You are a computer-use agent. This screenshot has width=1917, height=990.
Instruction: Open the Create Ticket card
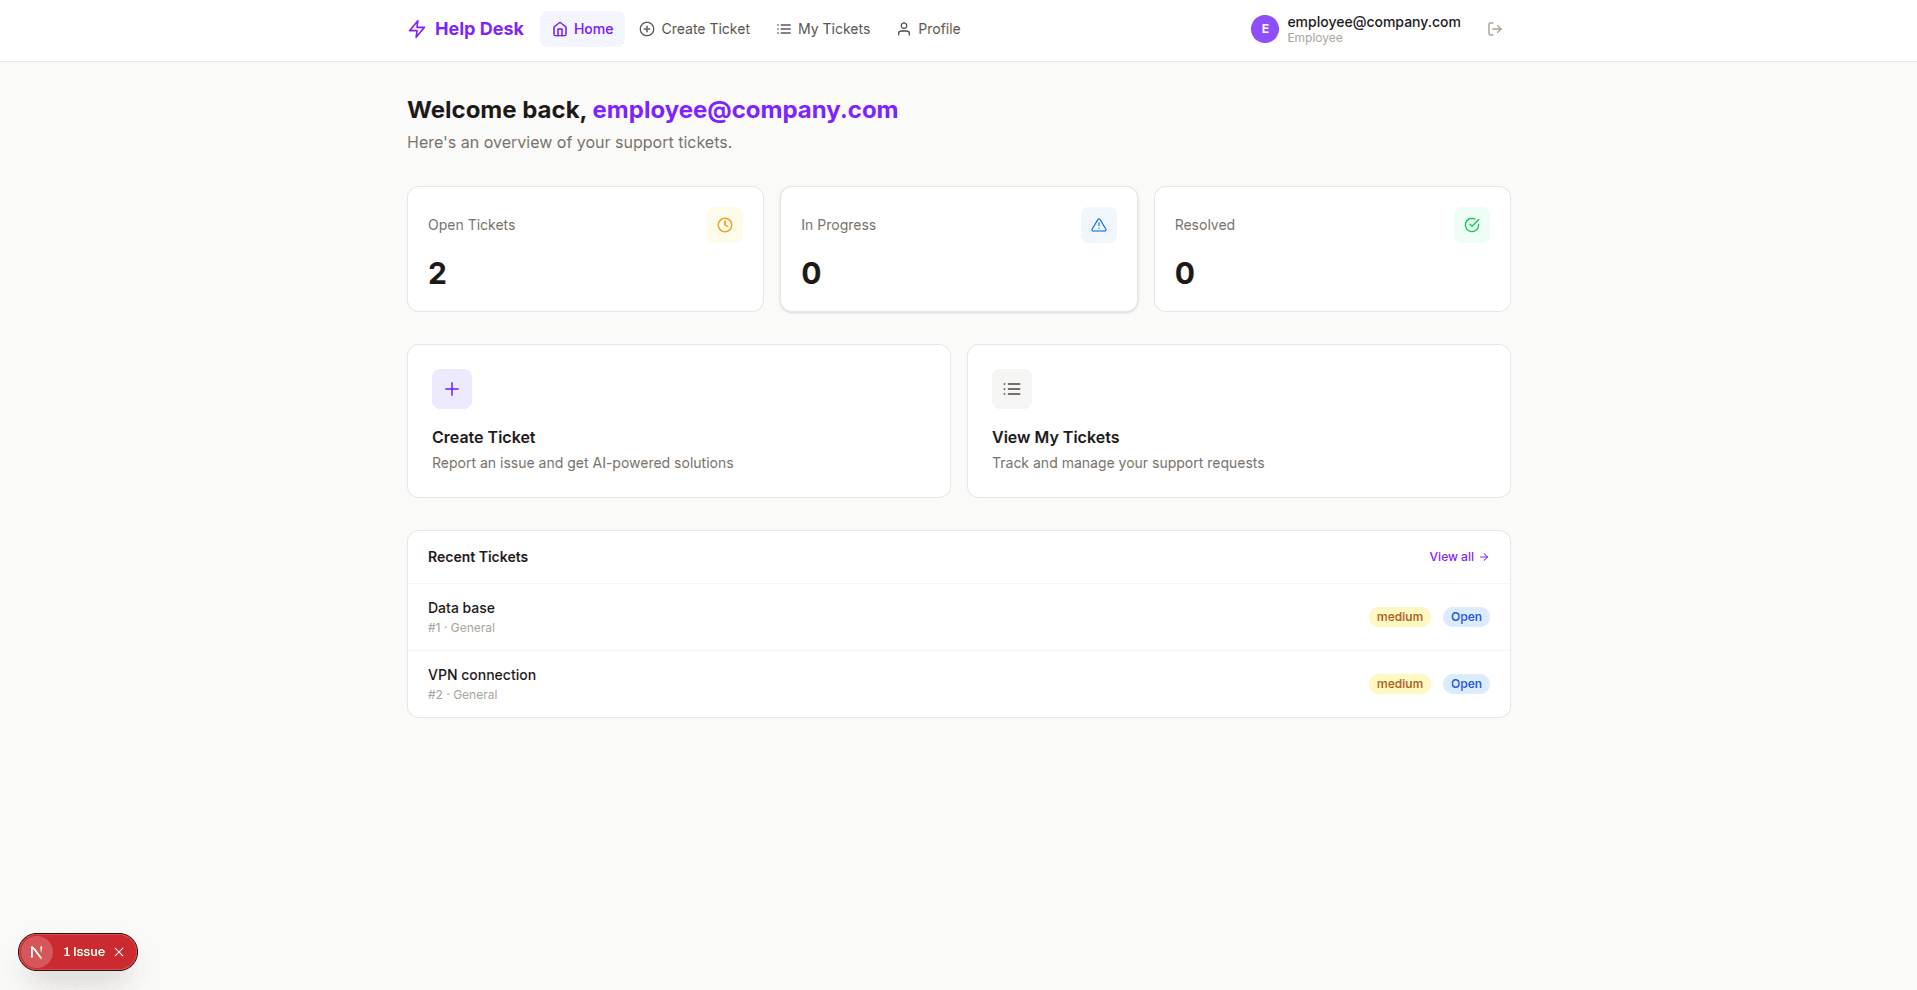point(679,421)
